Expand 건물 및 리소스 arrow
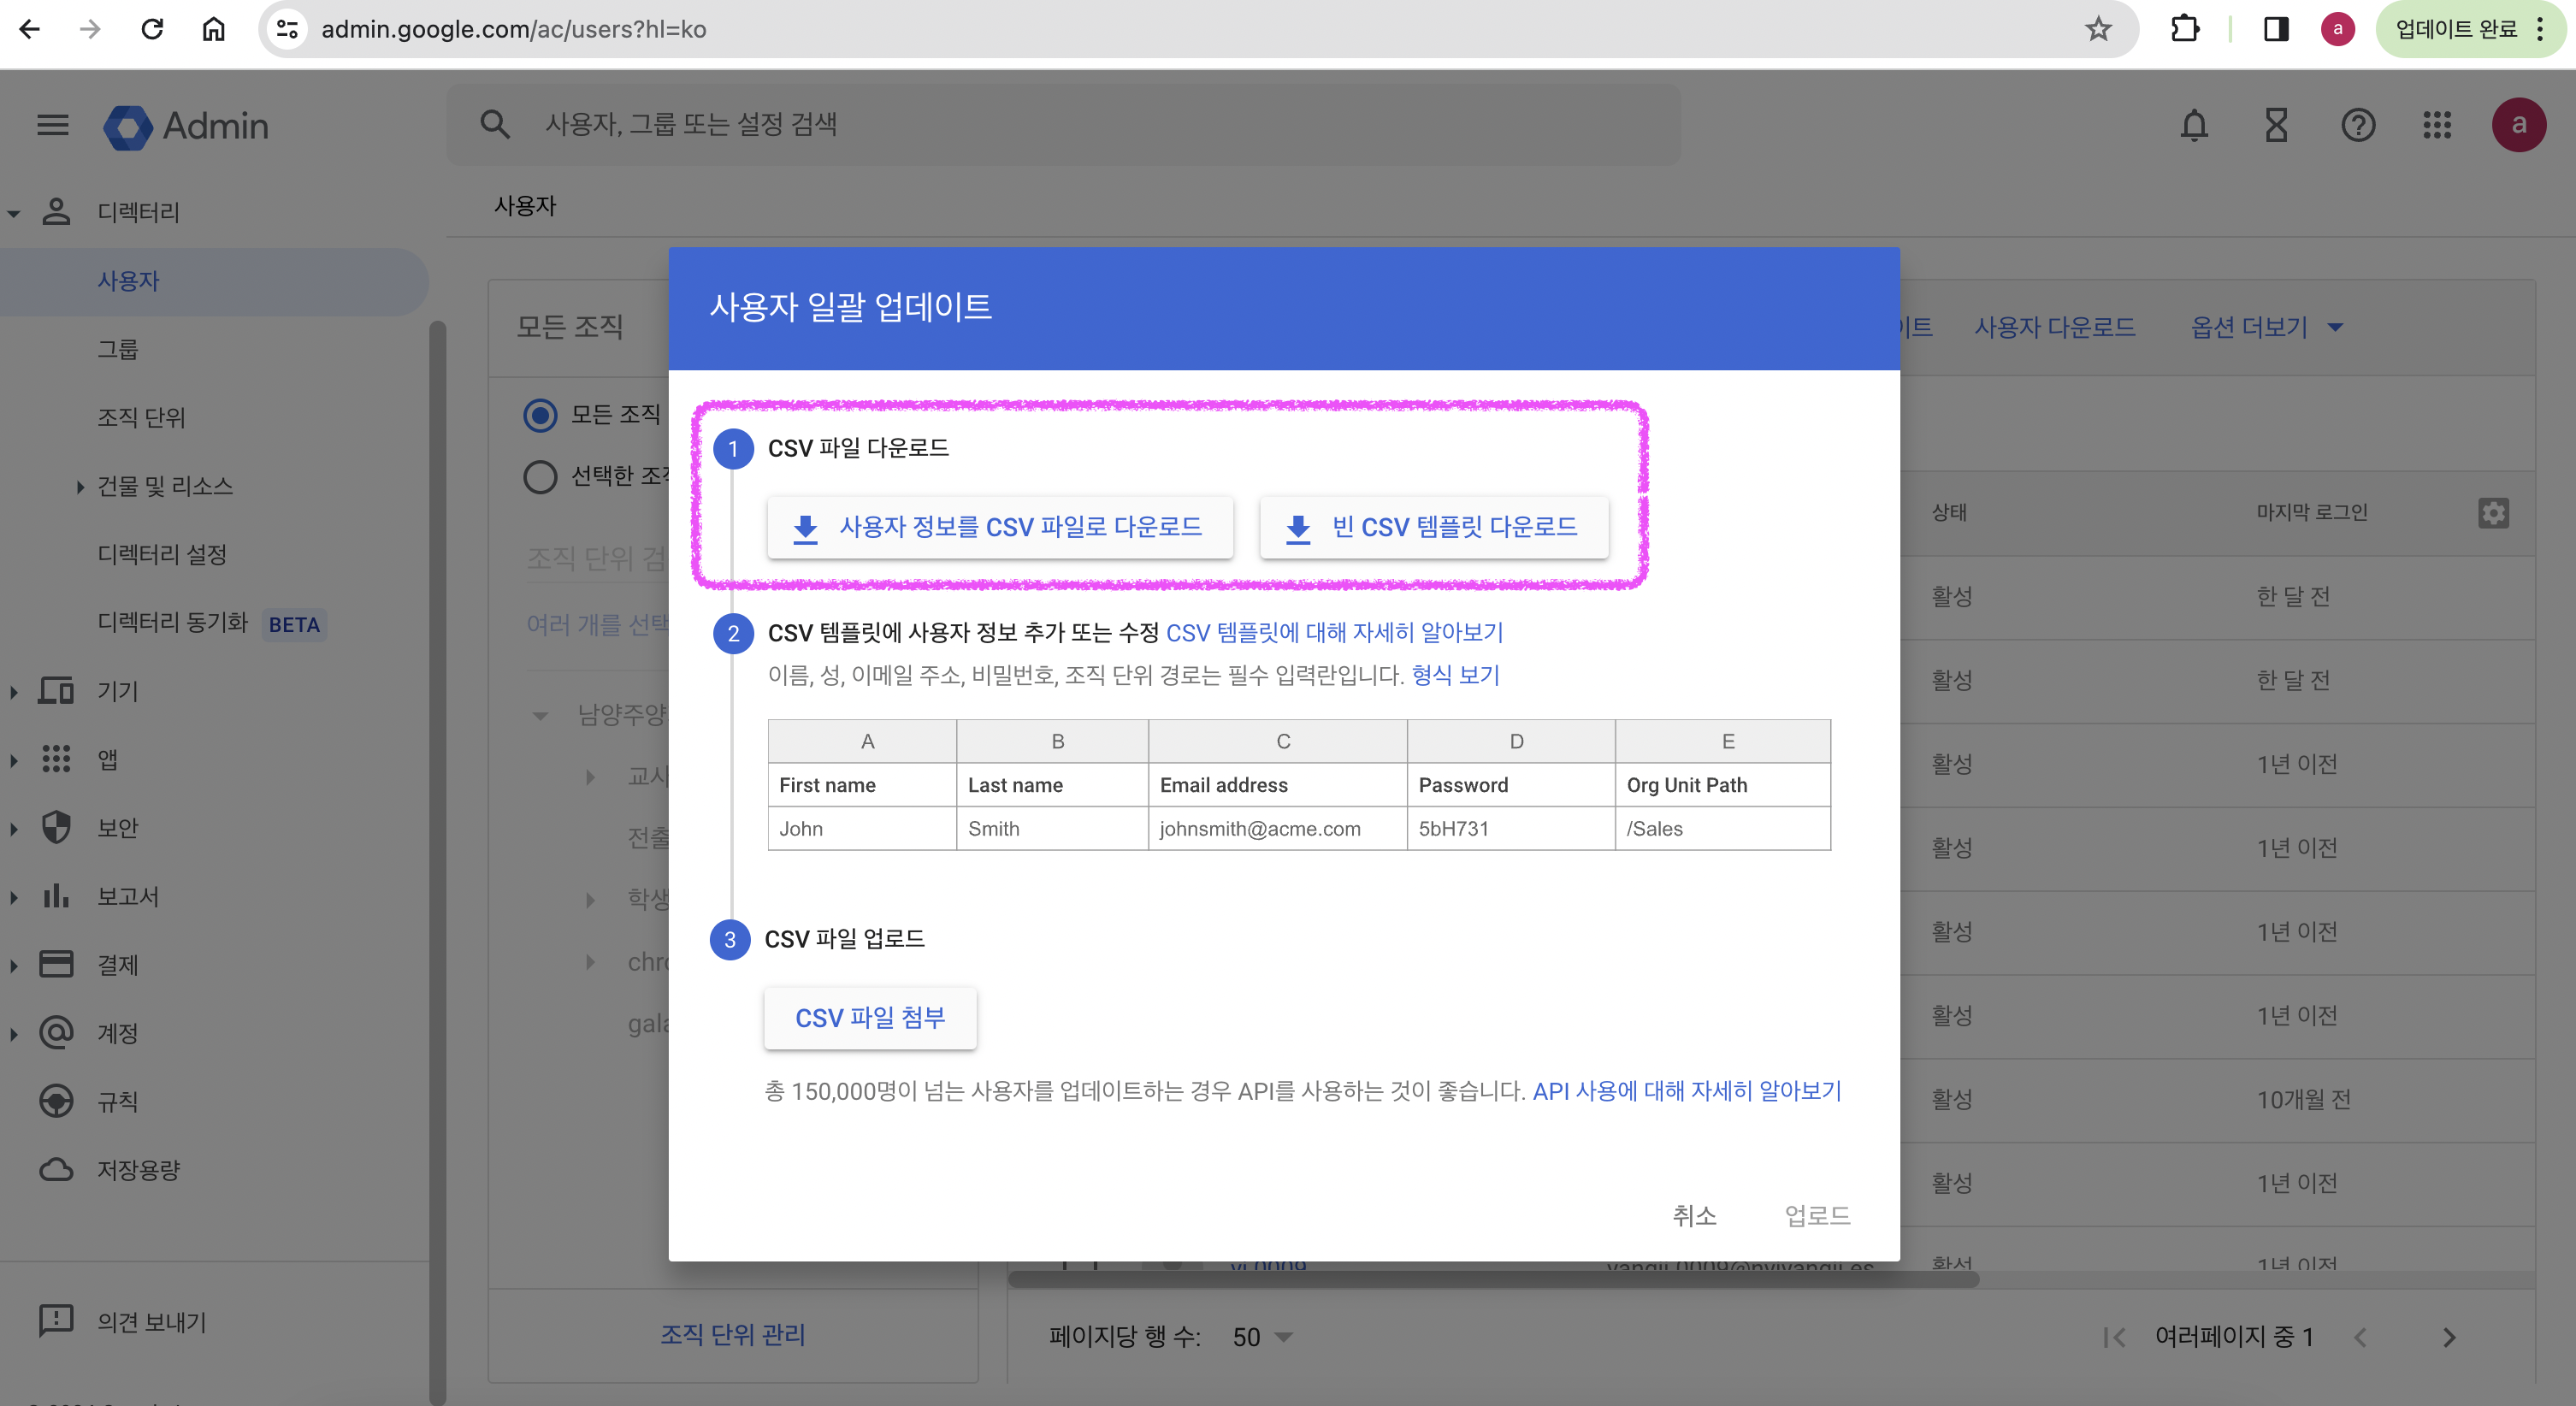 (80, 487)
